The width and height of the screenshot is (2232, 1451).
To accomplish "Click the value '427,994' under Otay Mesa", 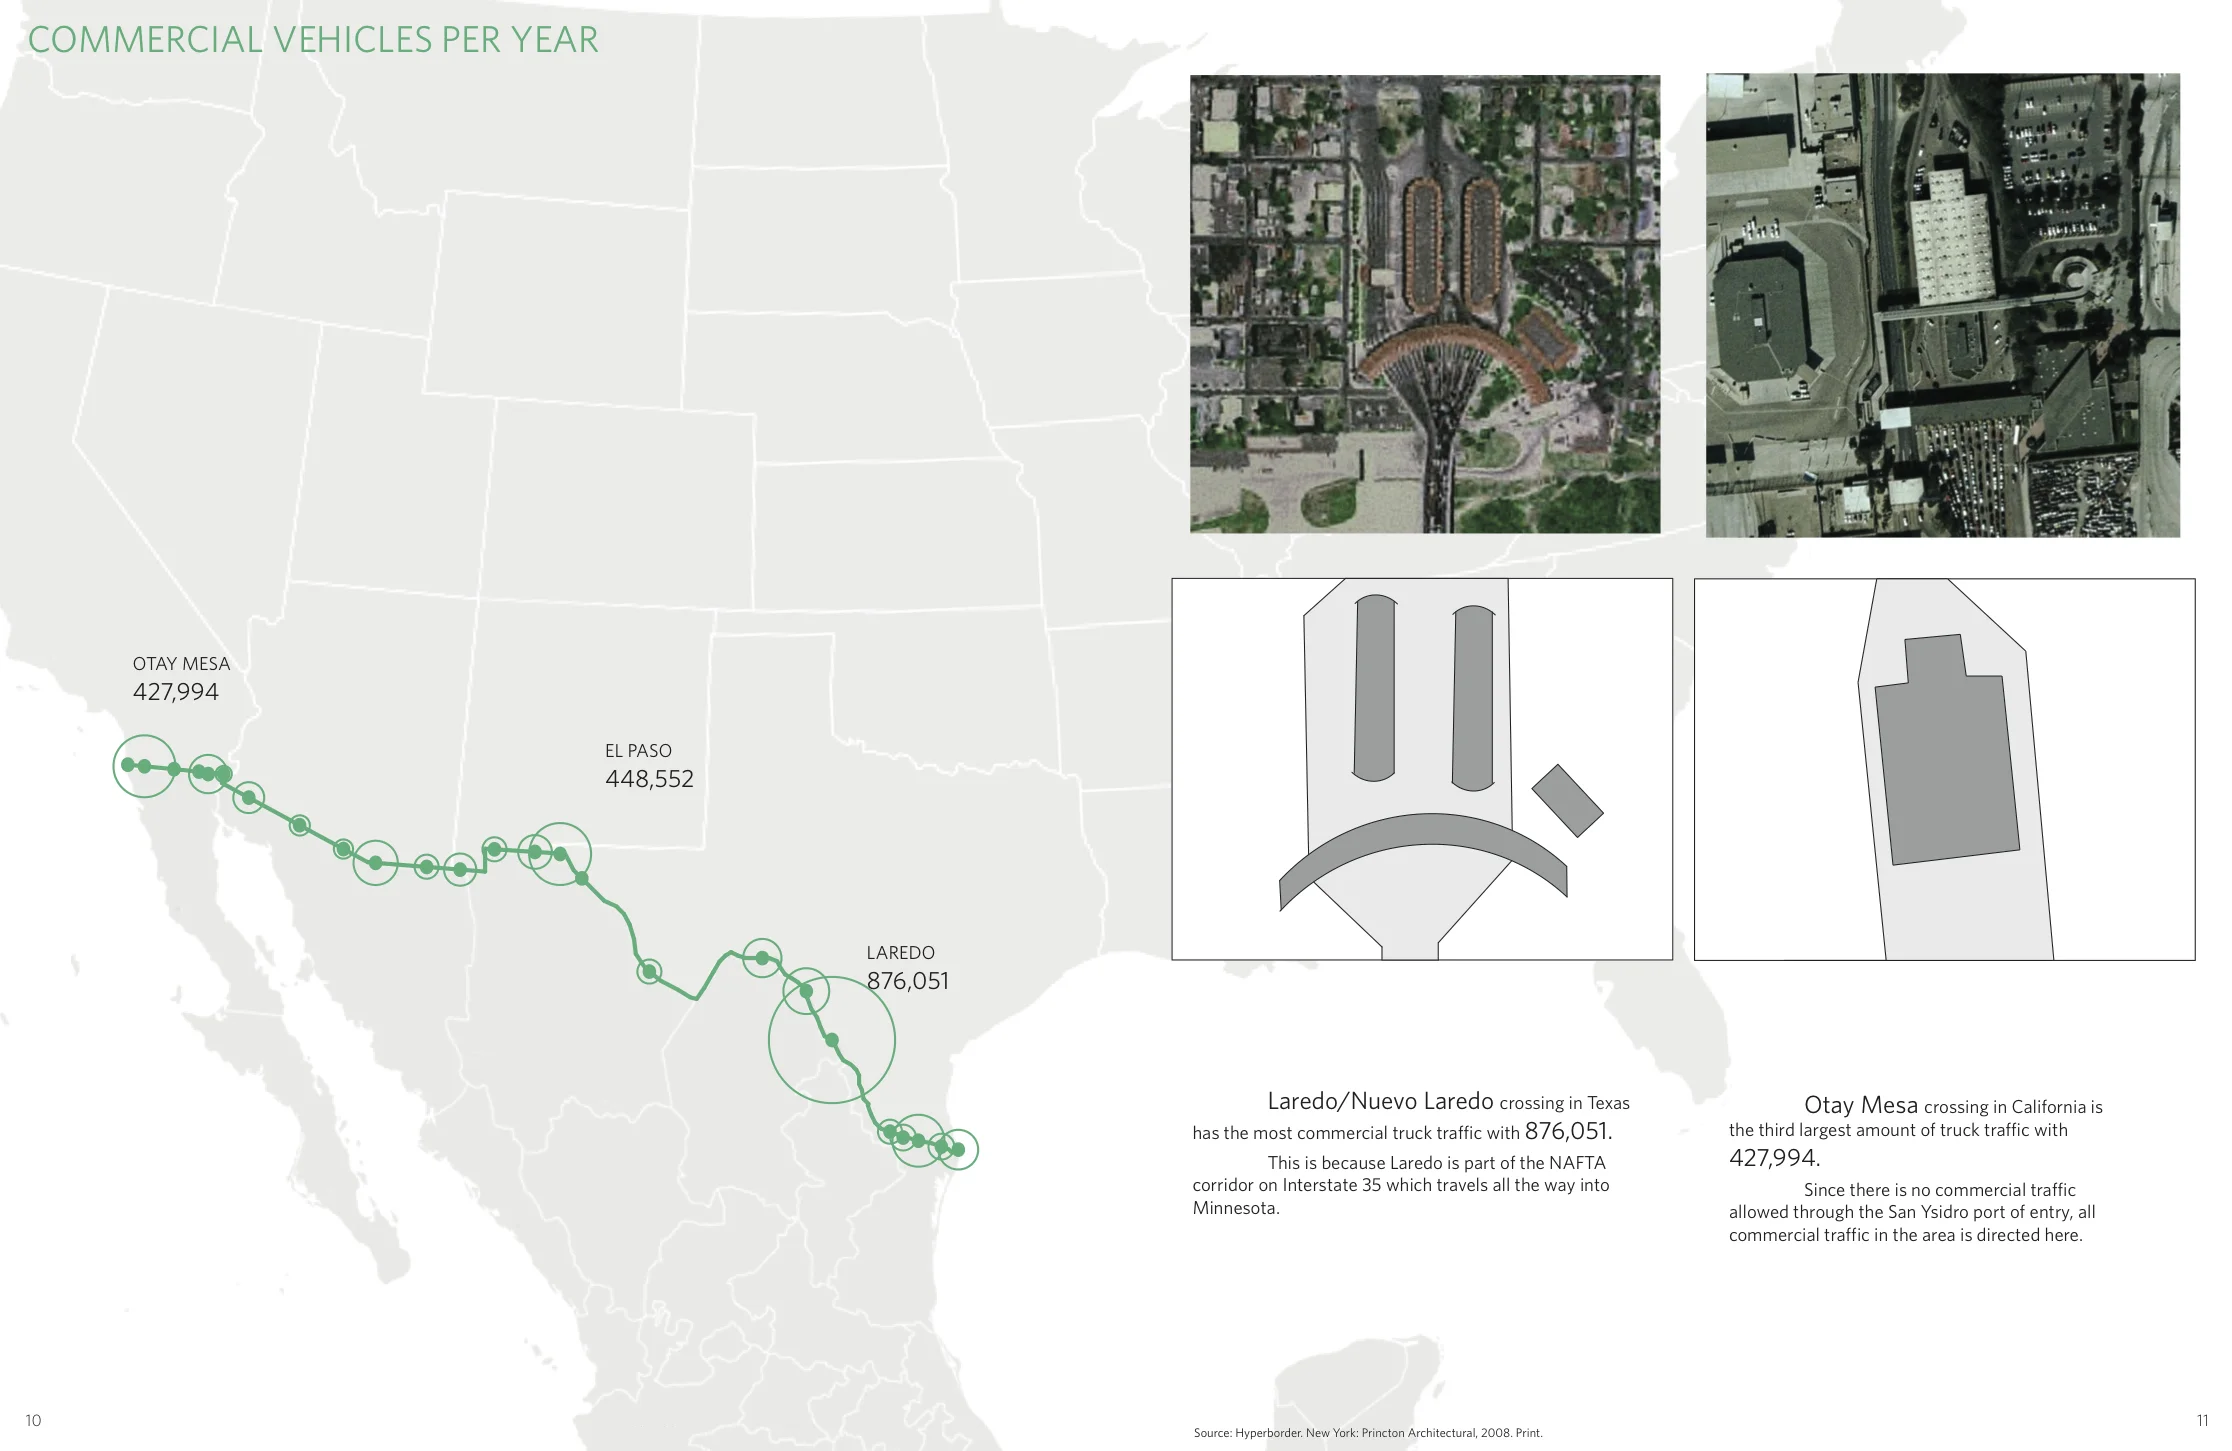I will [x=175, y=692].
